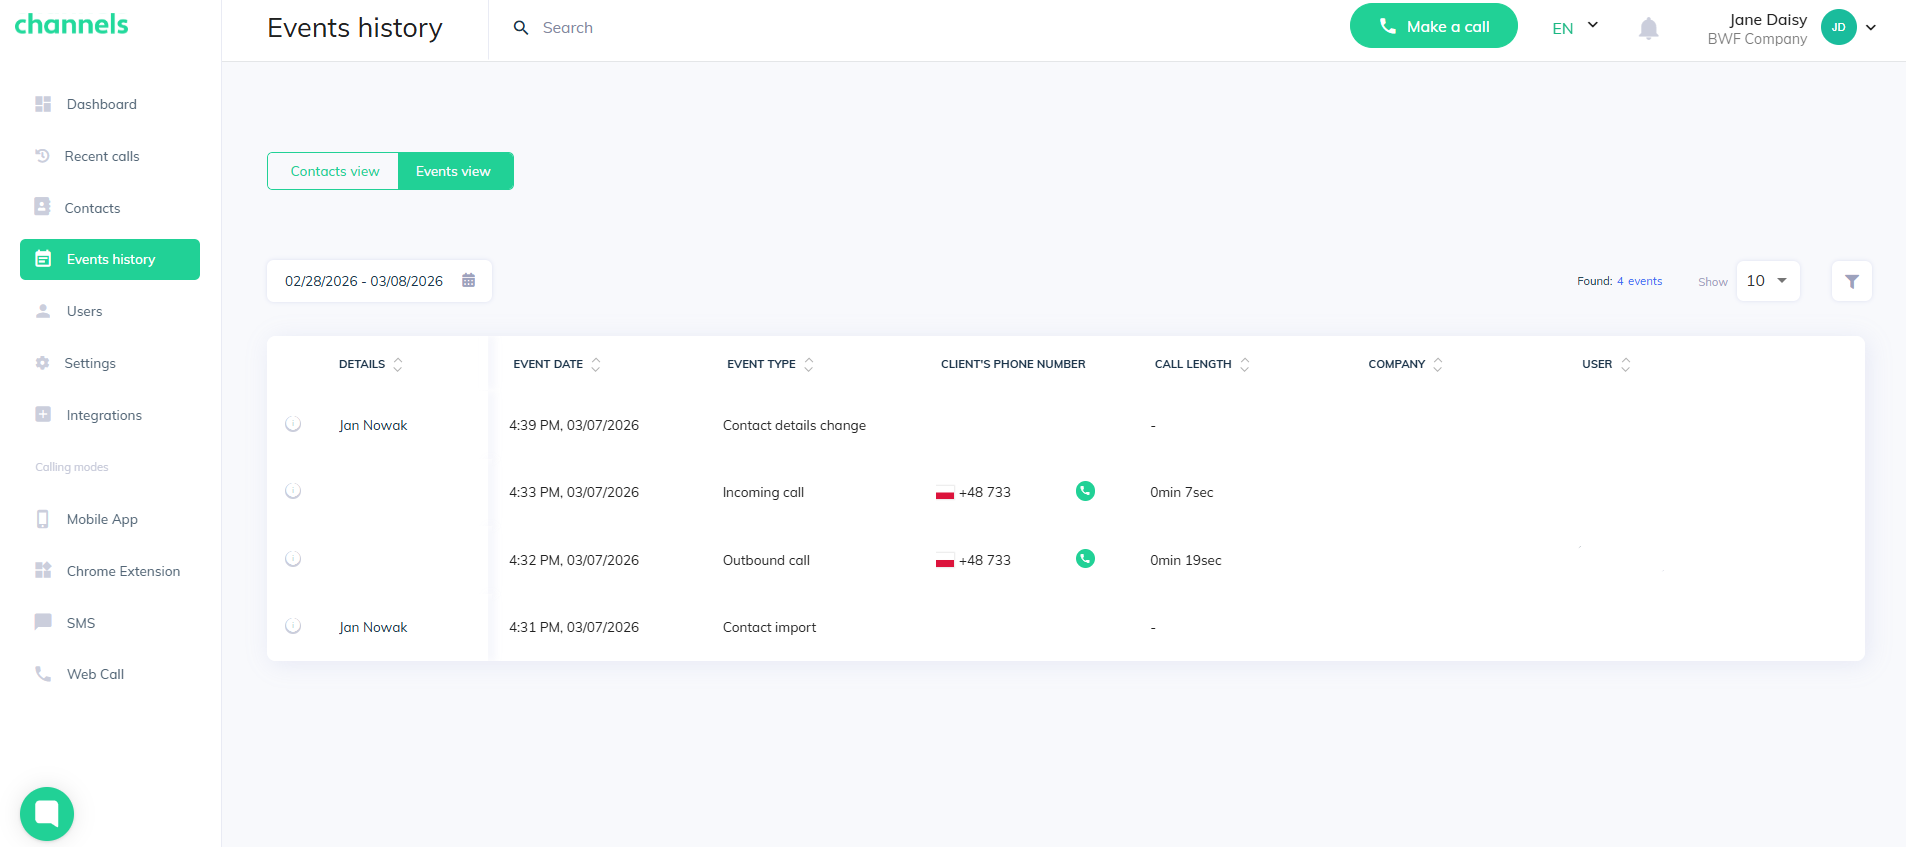Open the EN language dropdown

(1575, 28)
